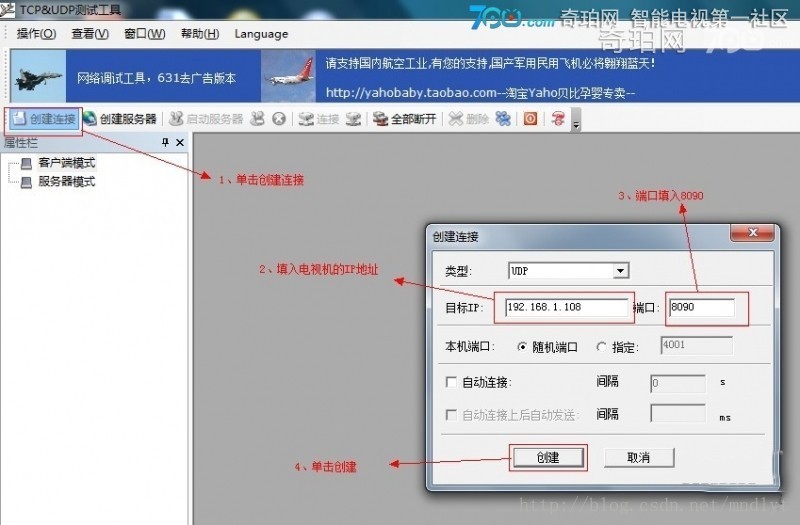The height and width of the screenshot is (525, 800).
Task: Click the red help toolbar icon
Action: pos(558,119)
